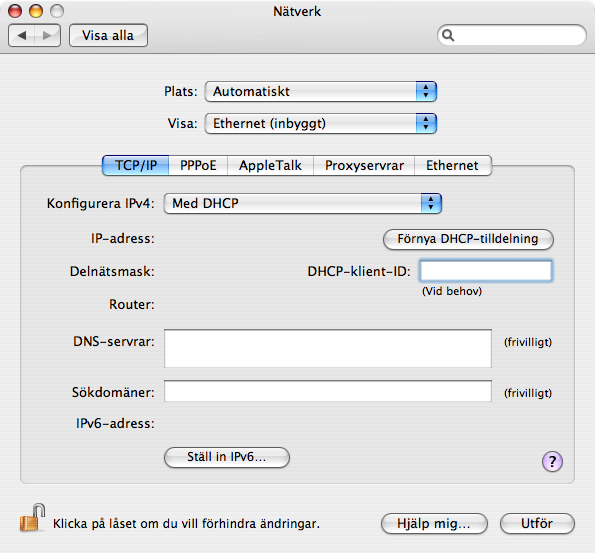This screenshot has width=595, height=553.
Task: Click the Ställ in IPv6 button
Action: pos(227,457)
